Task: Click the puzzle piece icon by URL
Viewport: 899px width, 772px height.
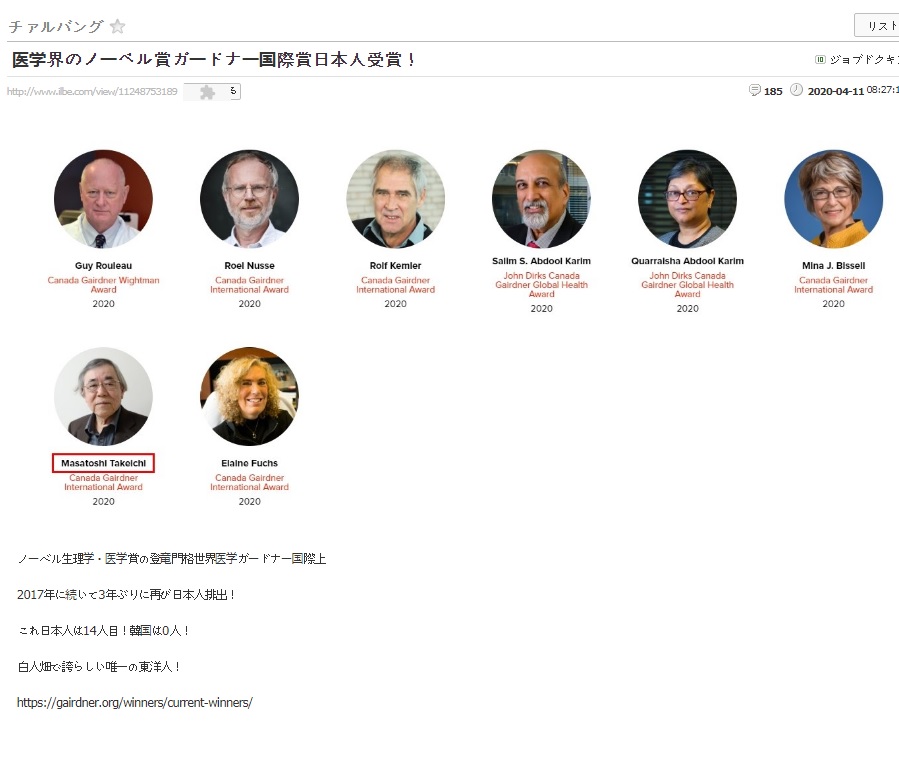Action: click(x=208, y=92)
